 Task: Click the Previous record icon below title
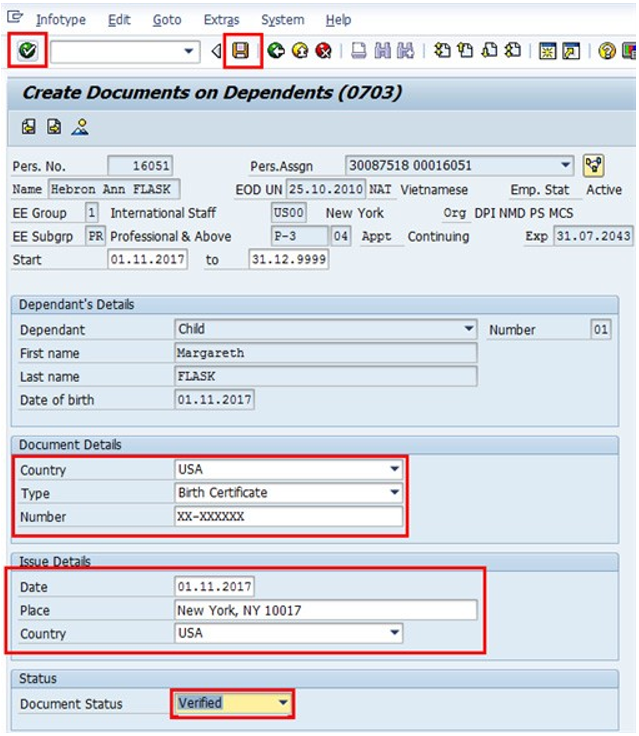click(29, 127)
